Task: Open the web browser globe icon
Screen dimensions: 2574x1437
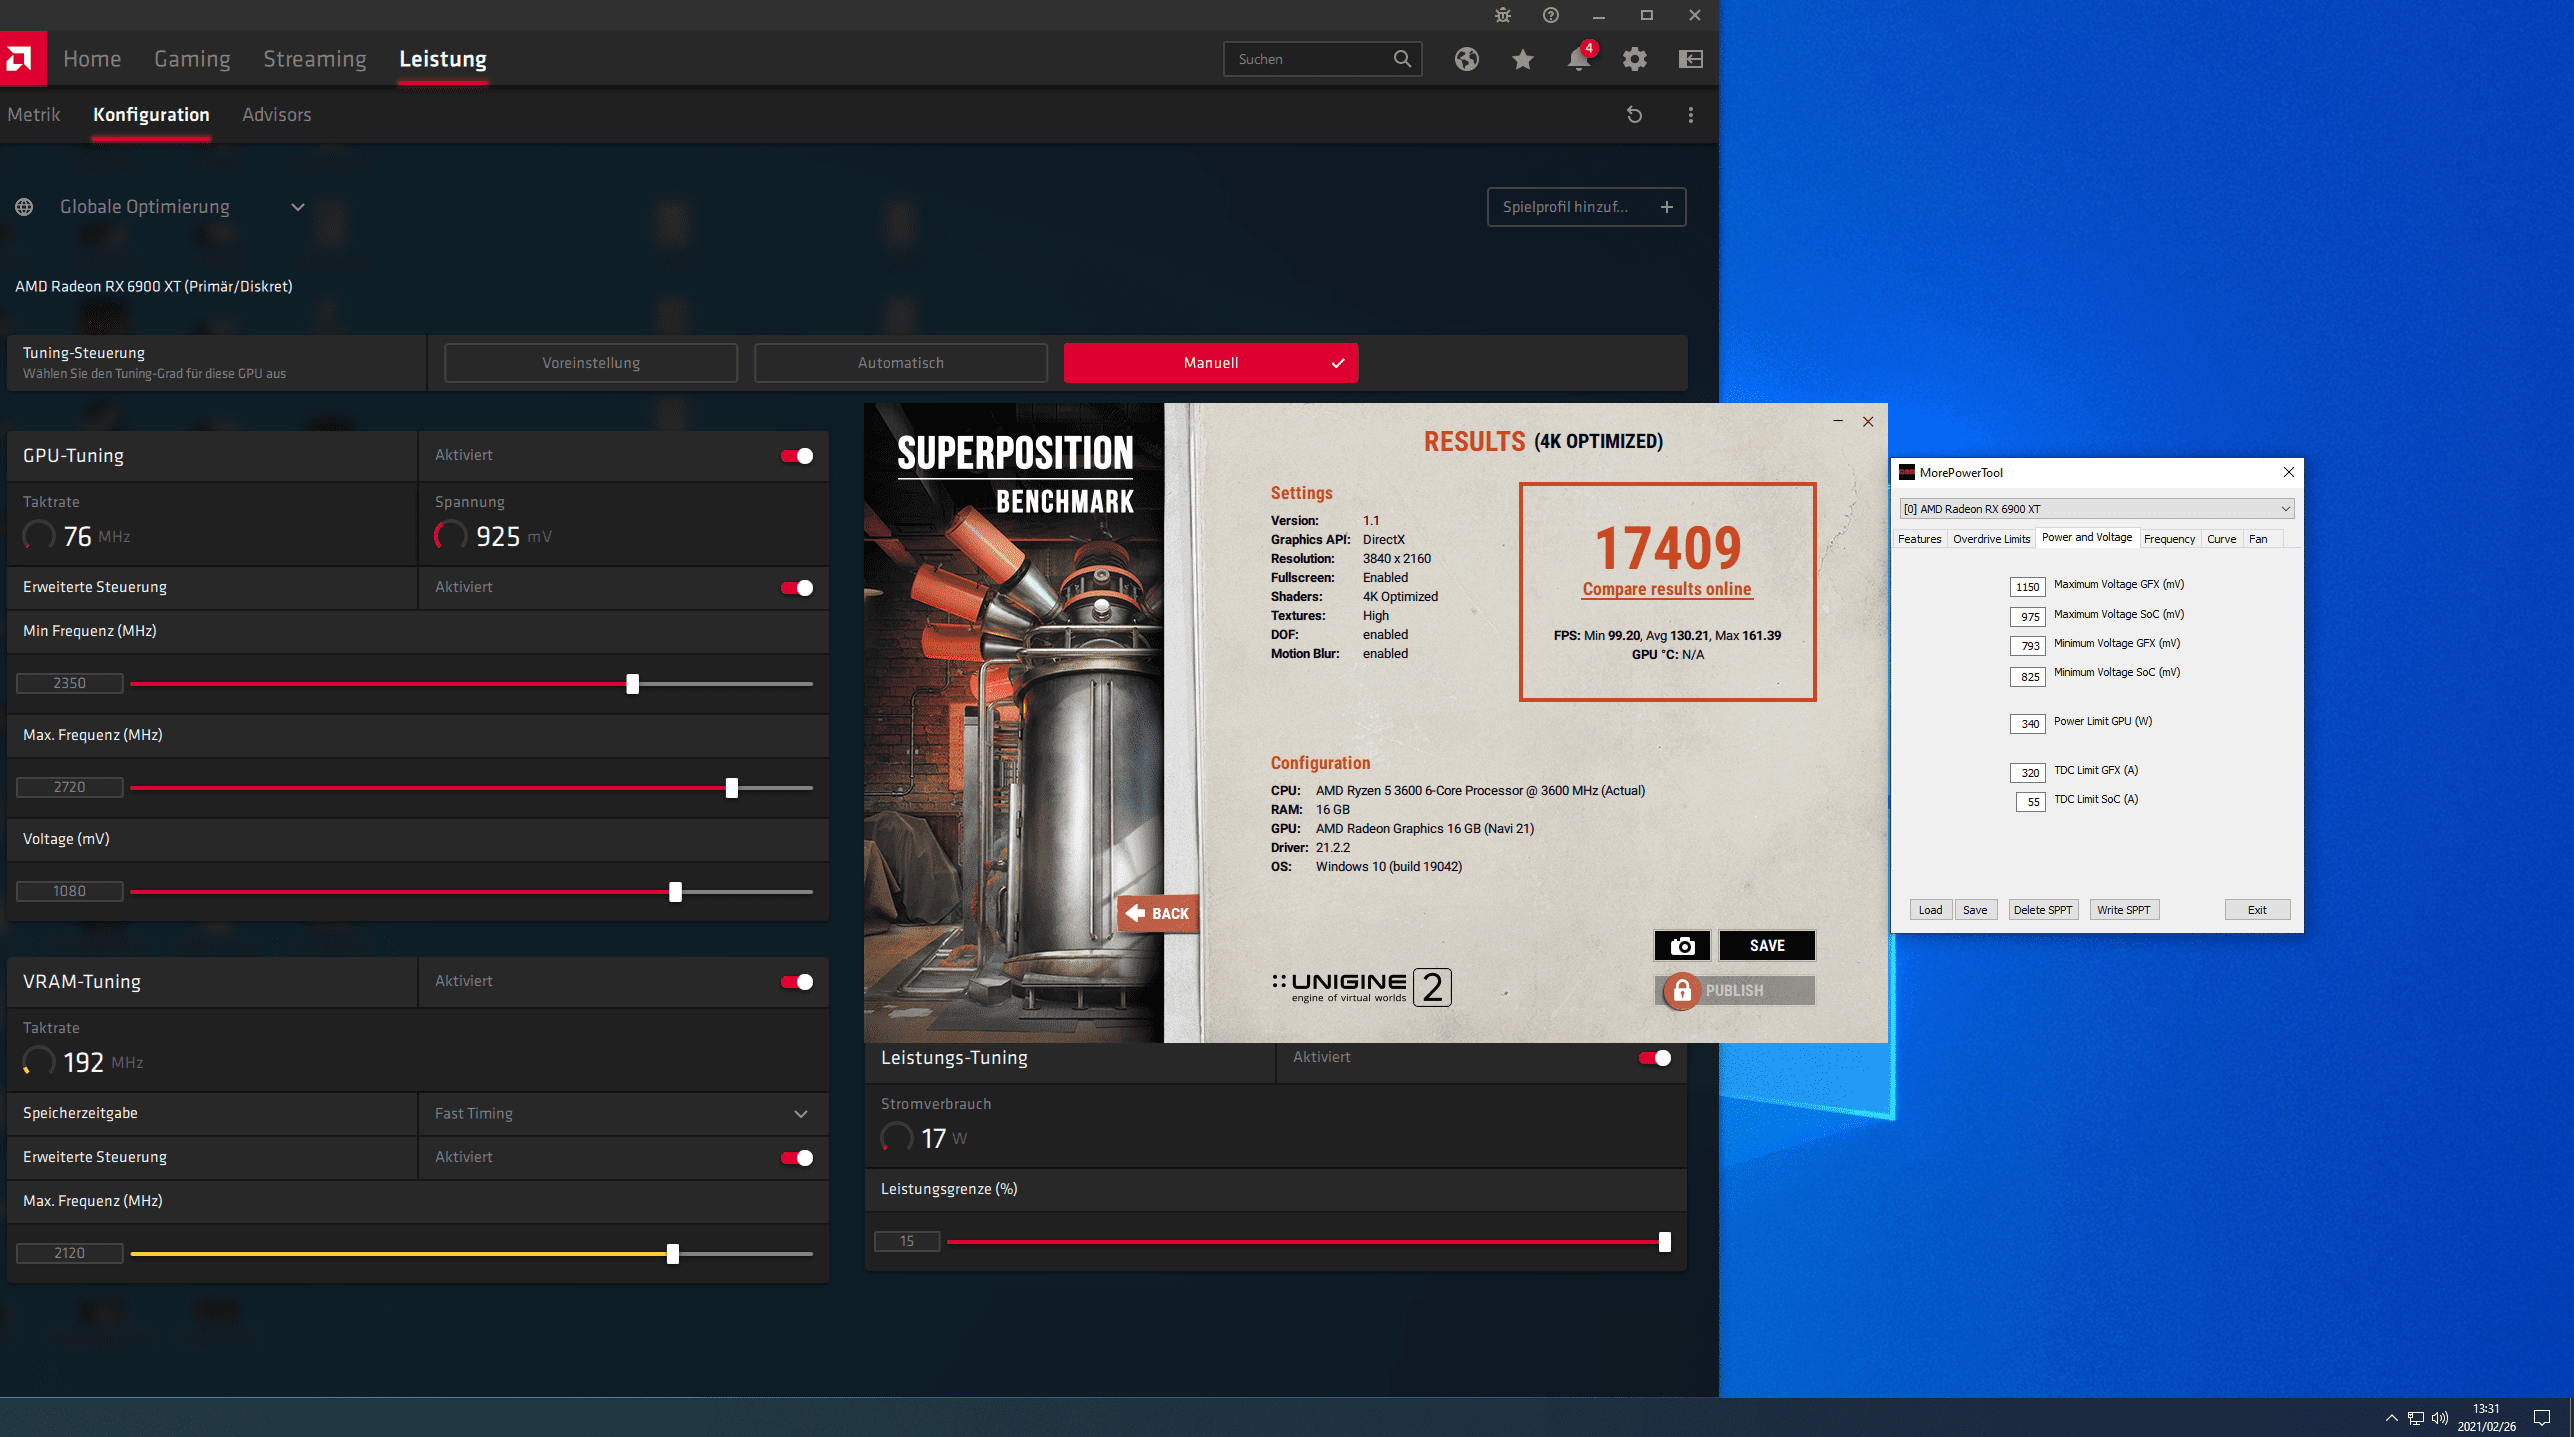Action: pos(1466,59)
